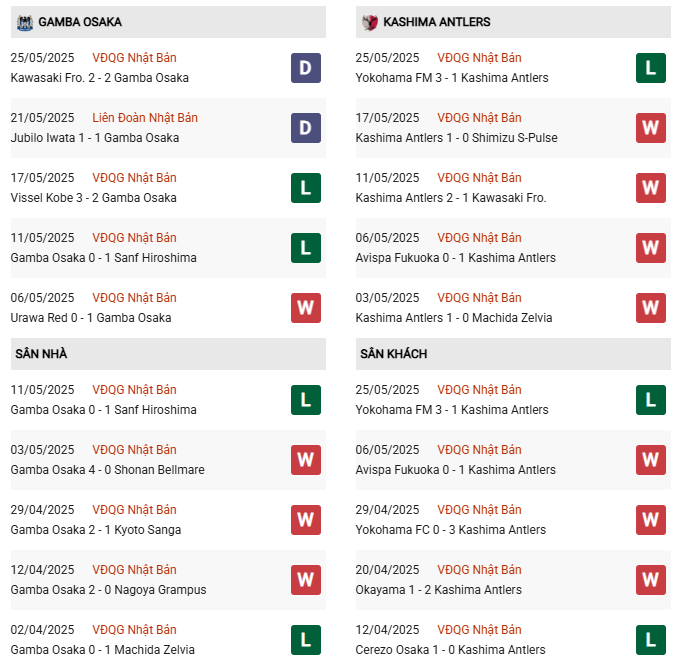673x670 pixels.
Task: Click the L badge for Vissel Kobe 3-2 match
Action: [306, 188]
